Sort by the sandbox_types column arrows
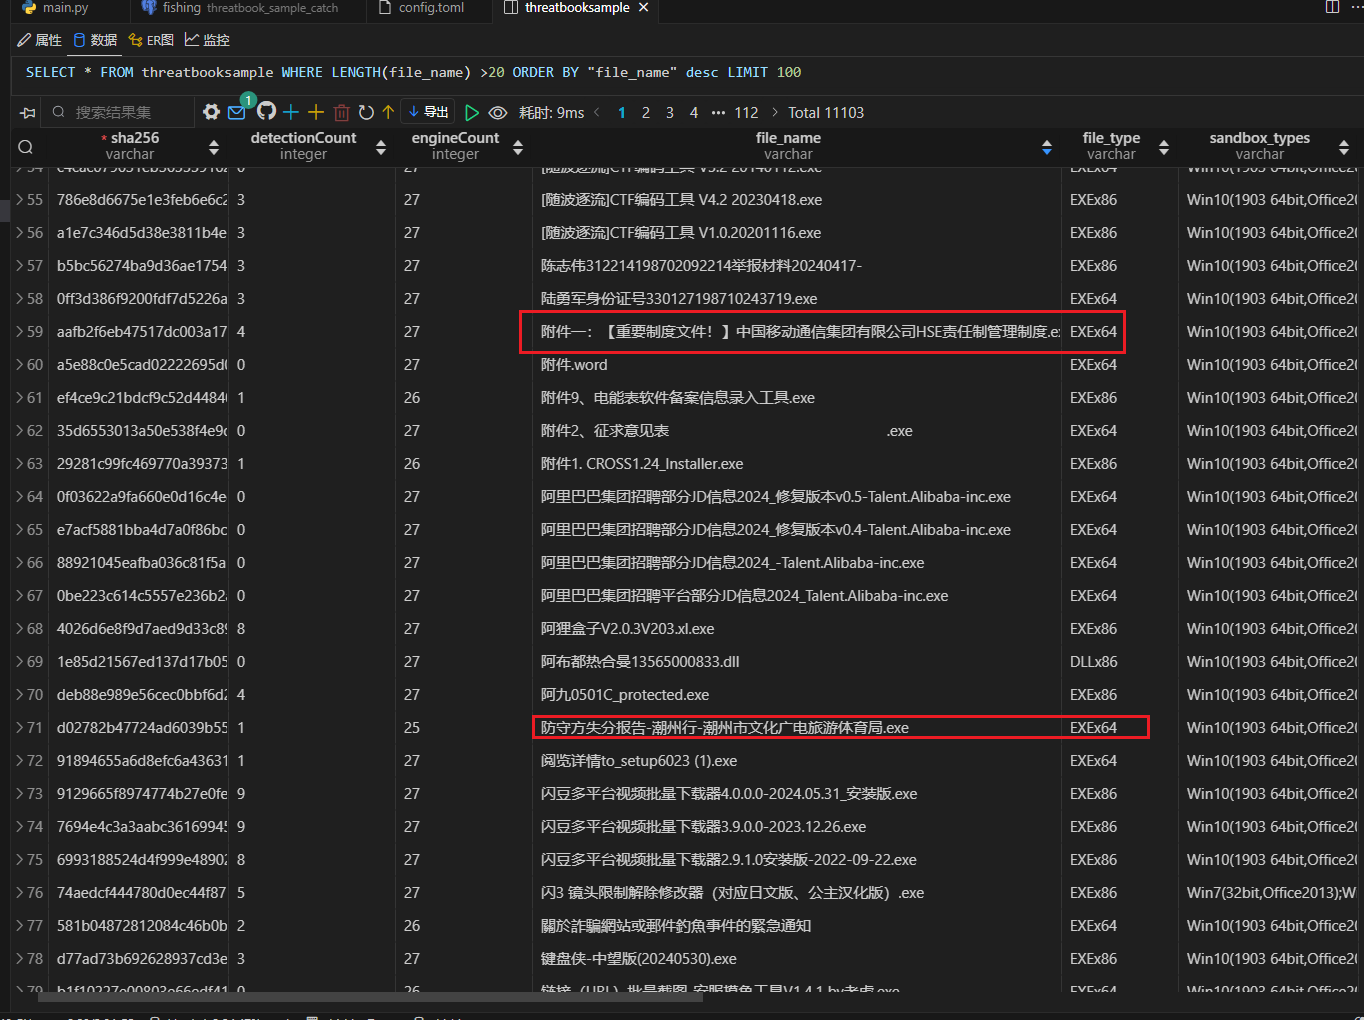 (x=1344, y=147)
